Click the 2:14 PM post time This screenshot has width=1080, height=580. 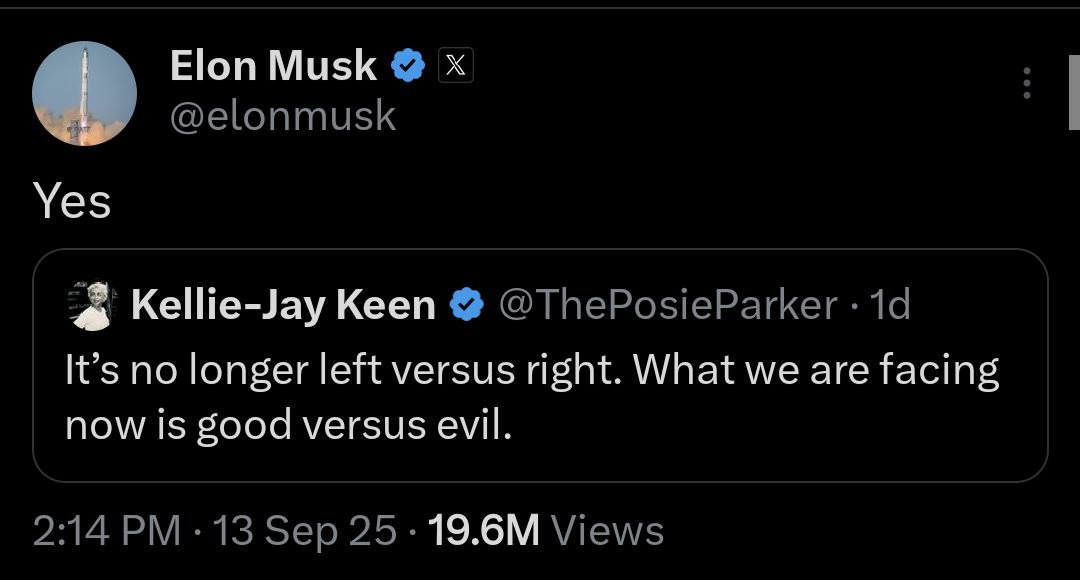tap(107, 530)
